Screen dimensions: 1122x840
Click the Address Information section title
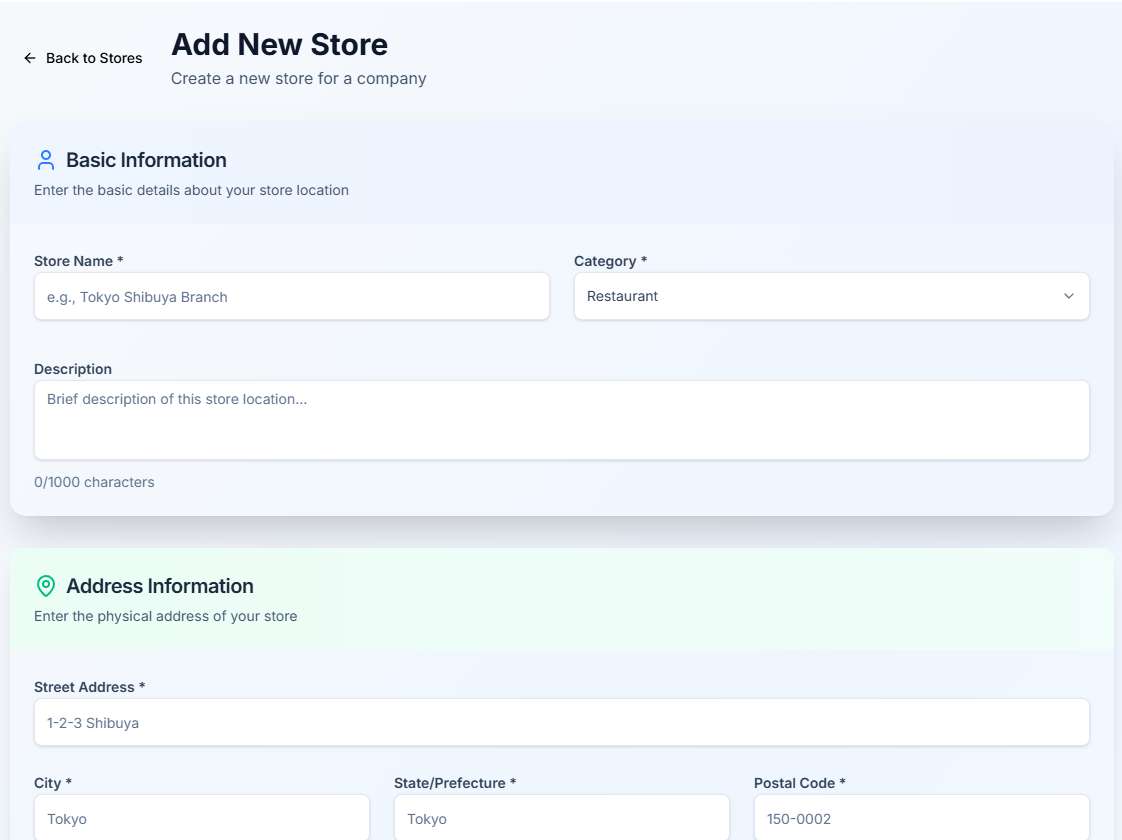tap(160, 586)
